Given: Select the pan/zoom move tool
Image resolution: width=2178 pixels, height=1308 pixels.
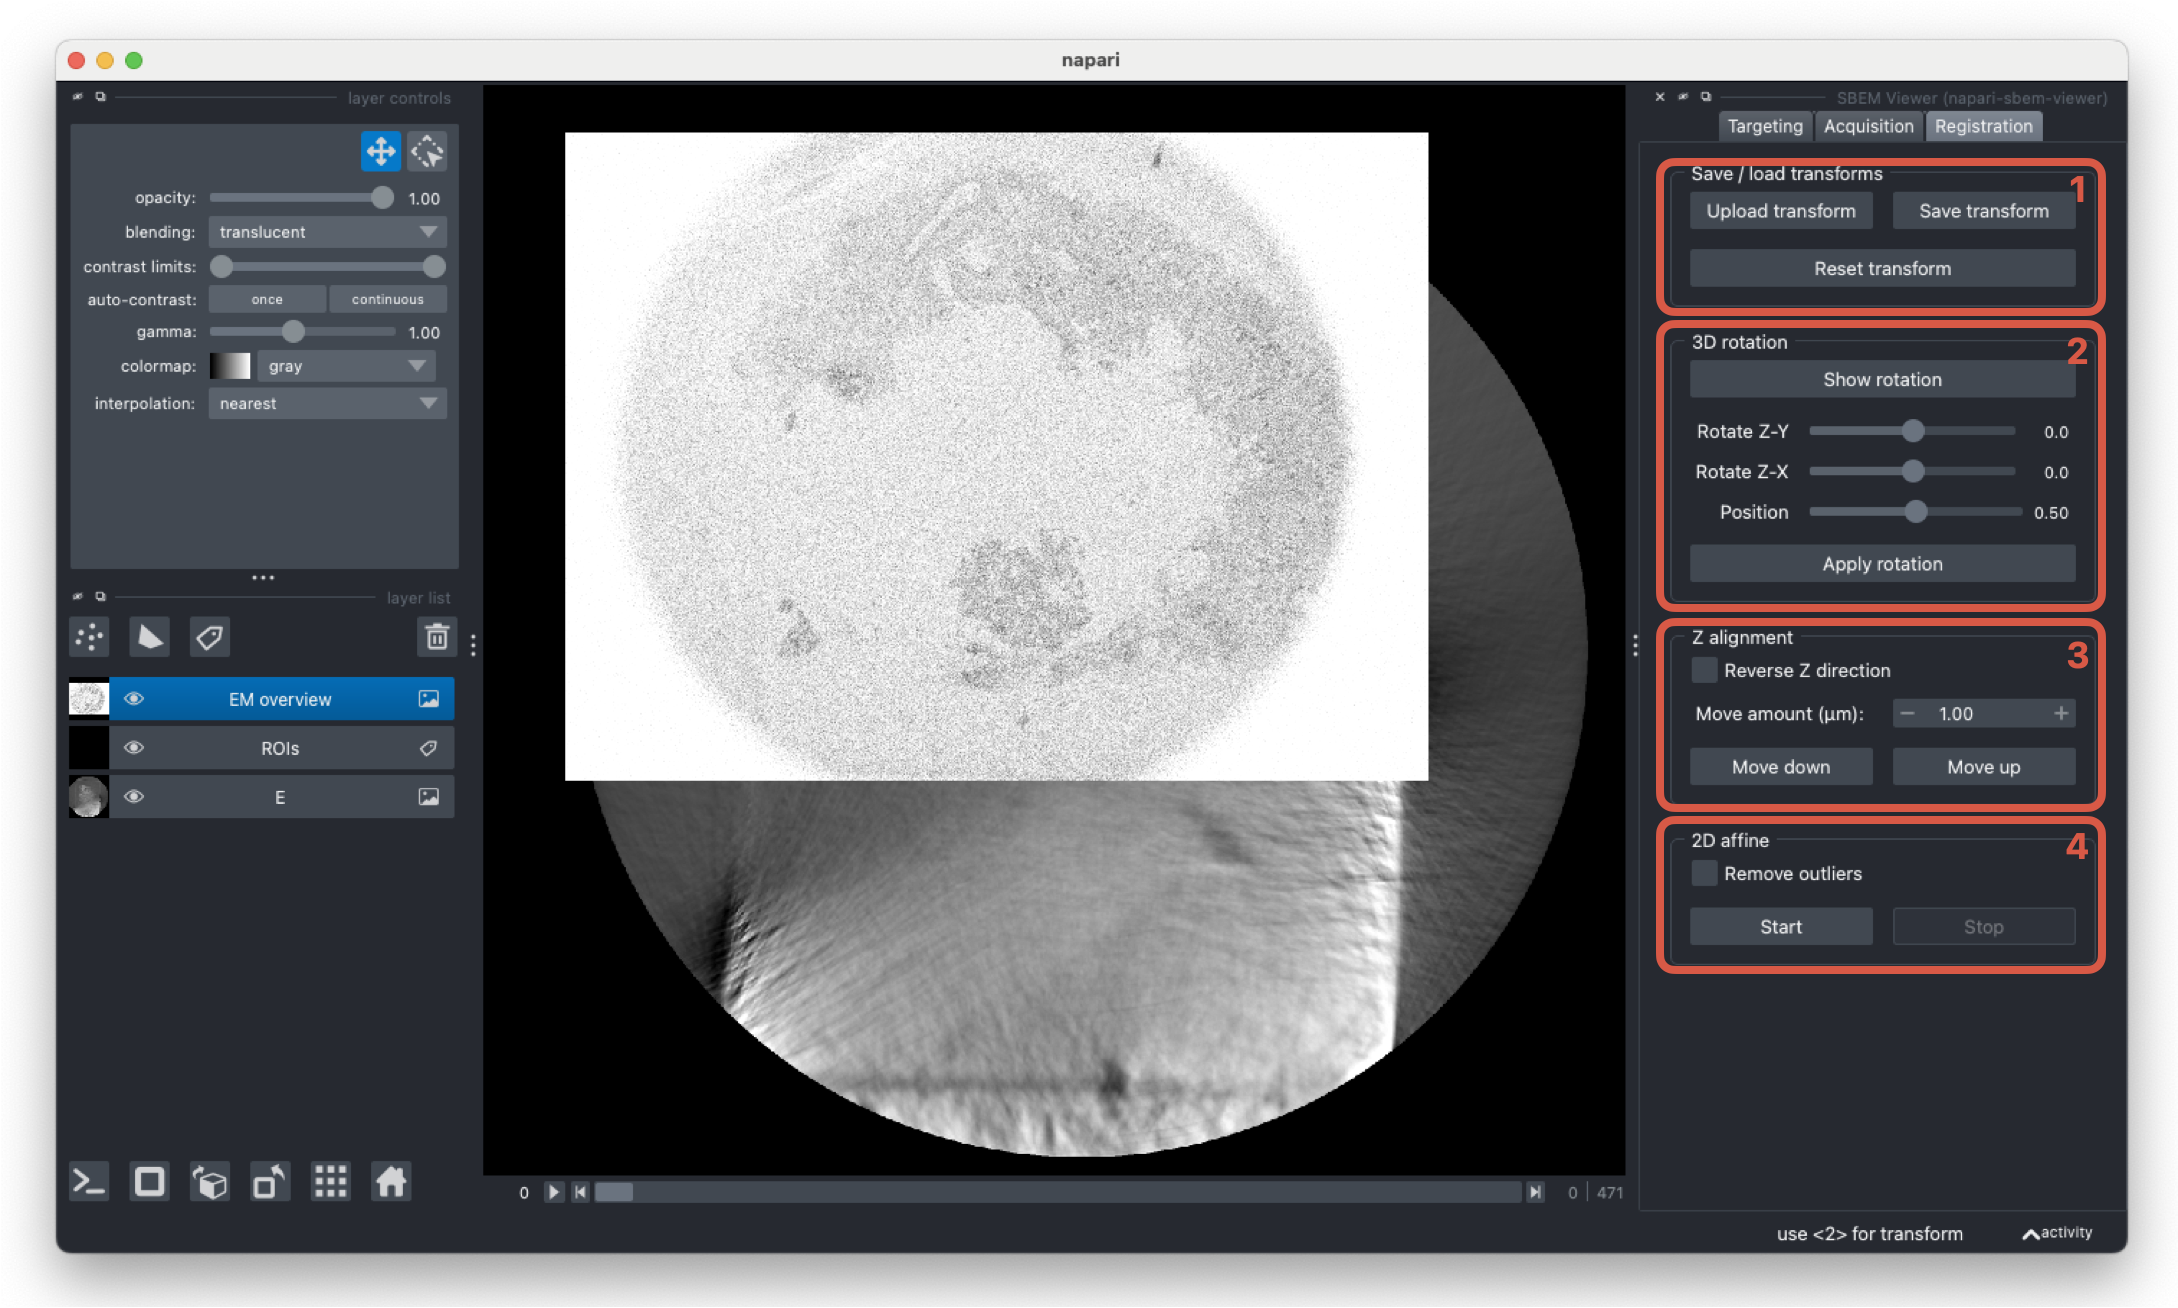Looking at the screenshot, I should [380, 151].
